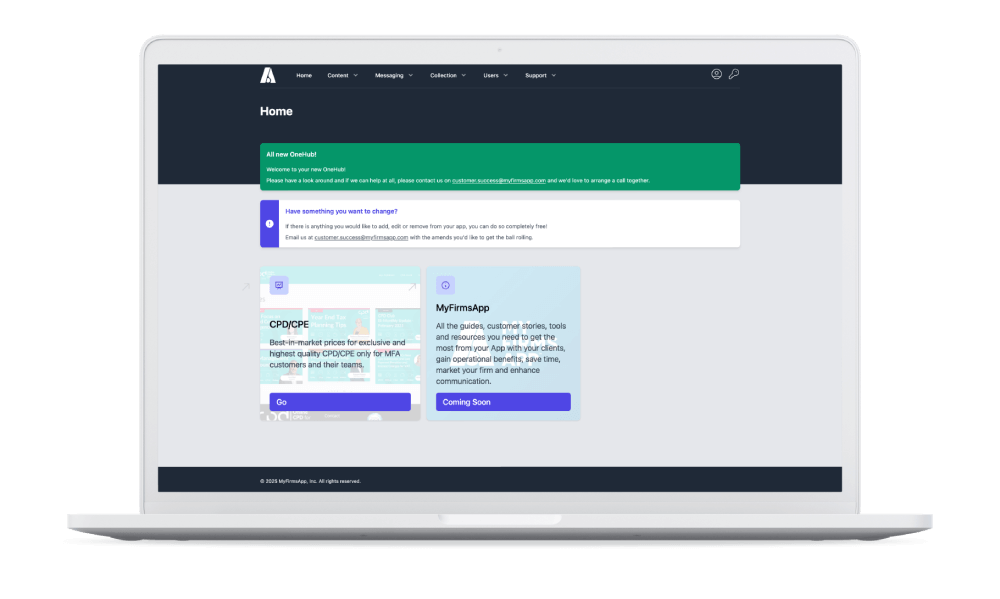Click the exclamation alert icon in the notice

tap(269, 224)
